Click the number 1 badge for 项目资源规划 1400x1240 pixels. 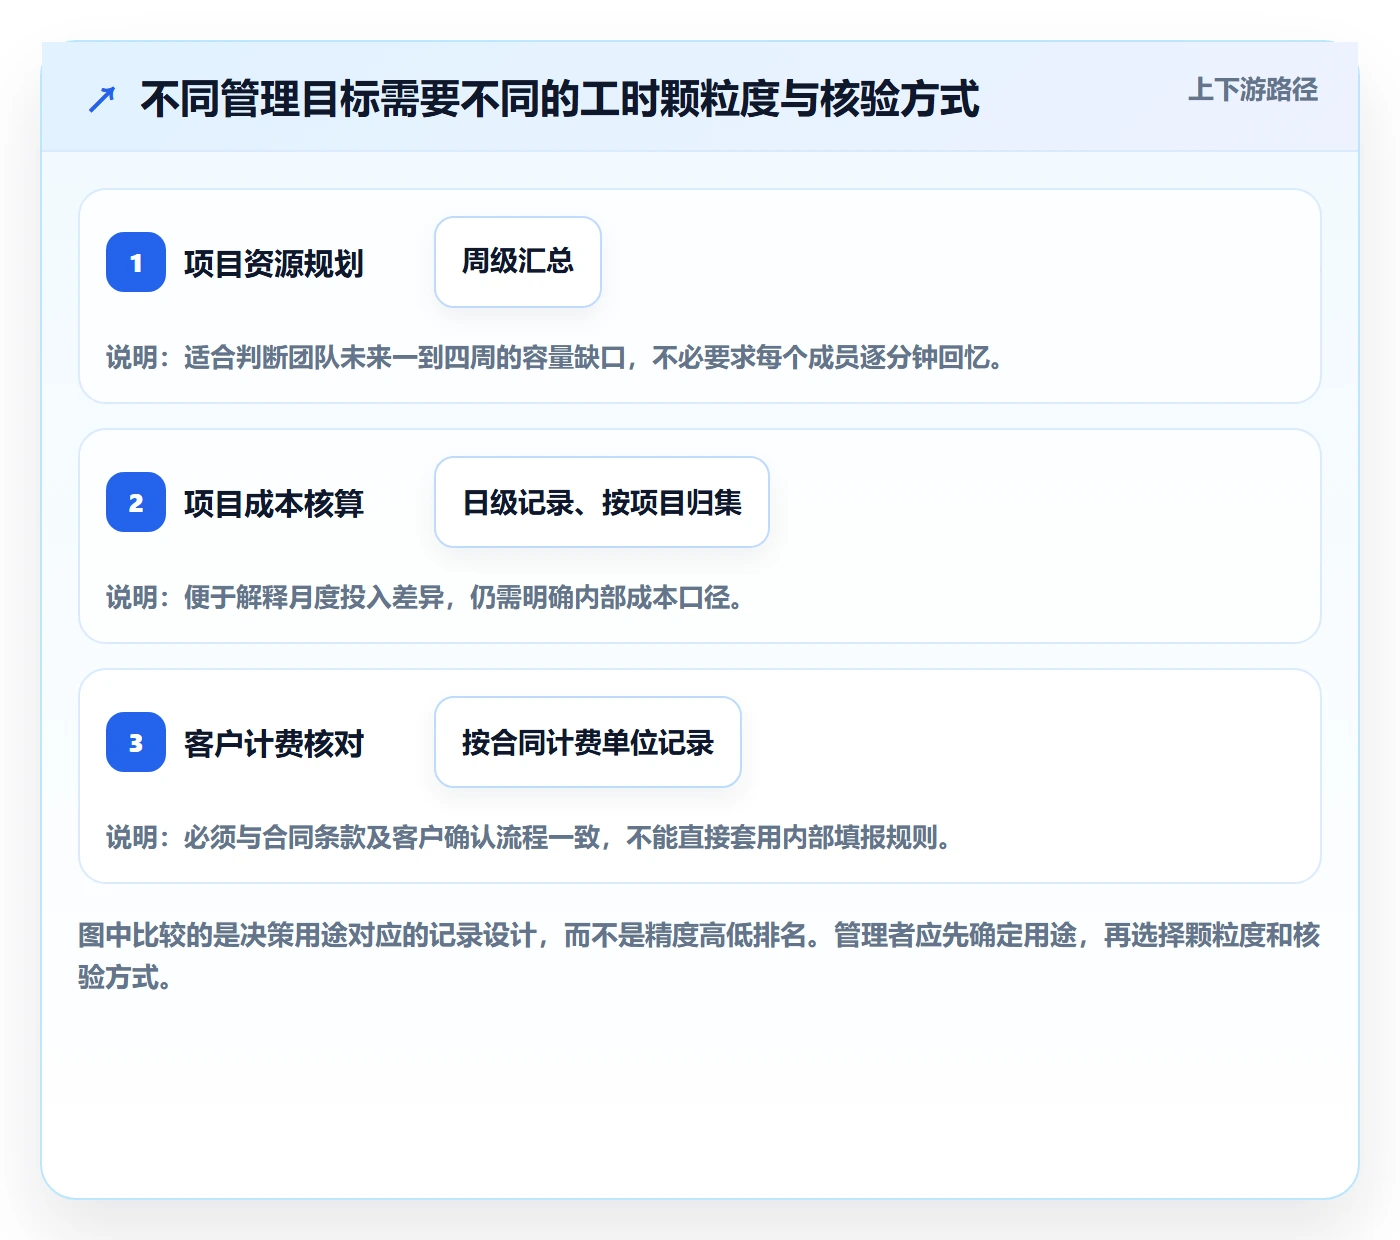(x=136, y=262)
